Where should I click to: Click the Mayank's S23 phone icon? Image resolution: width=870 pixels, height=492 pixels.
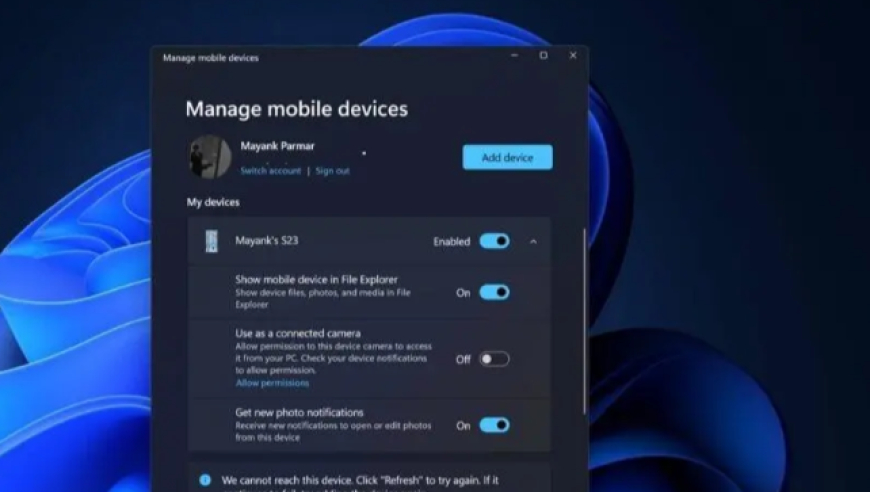click(211, 241)
